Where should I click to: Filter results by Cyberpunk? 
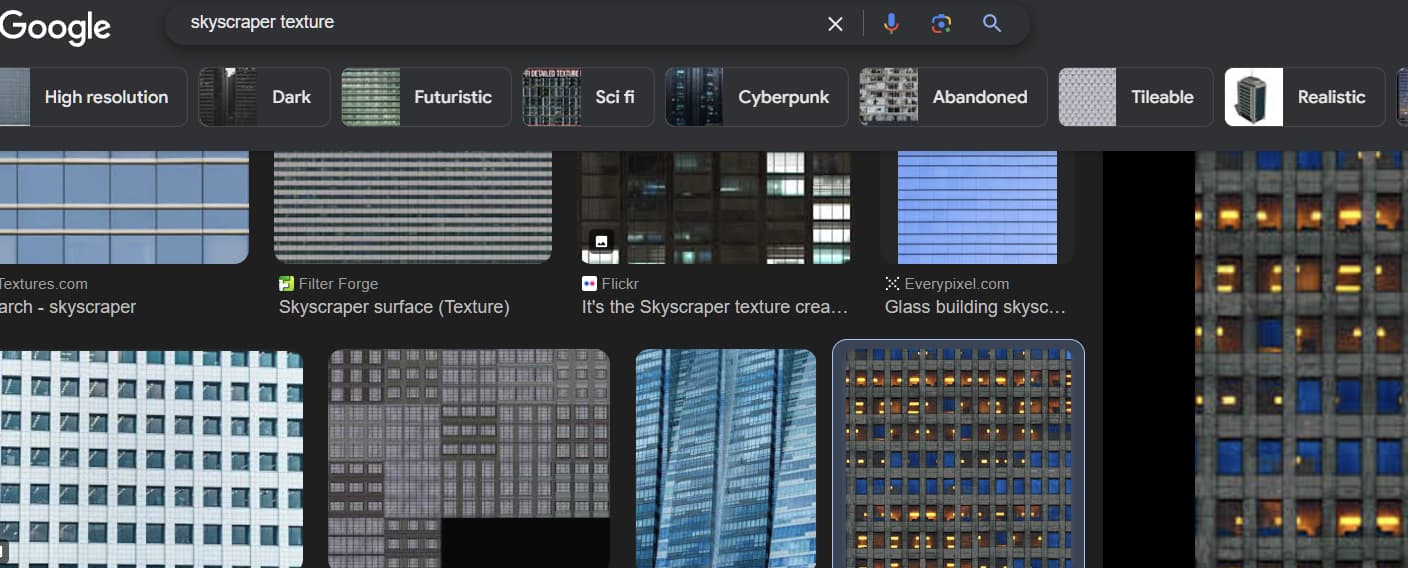tap(756, 97)
